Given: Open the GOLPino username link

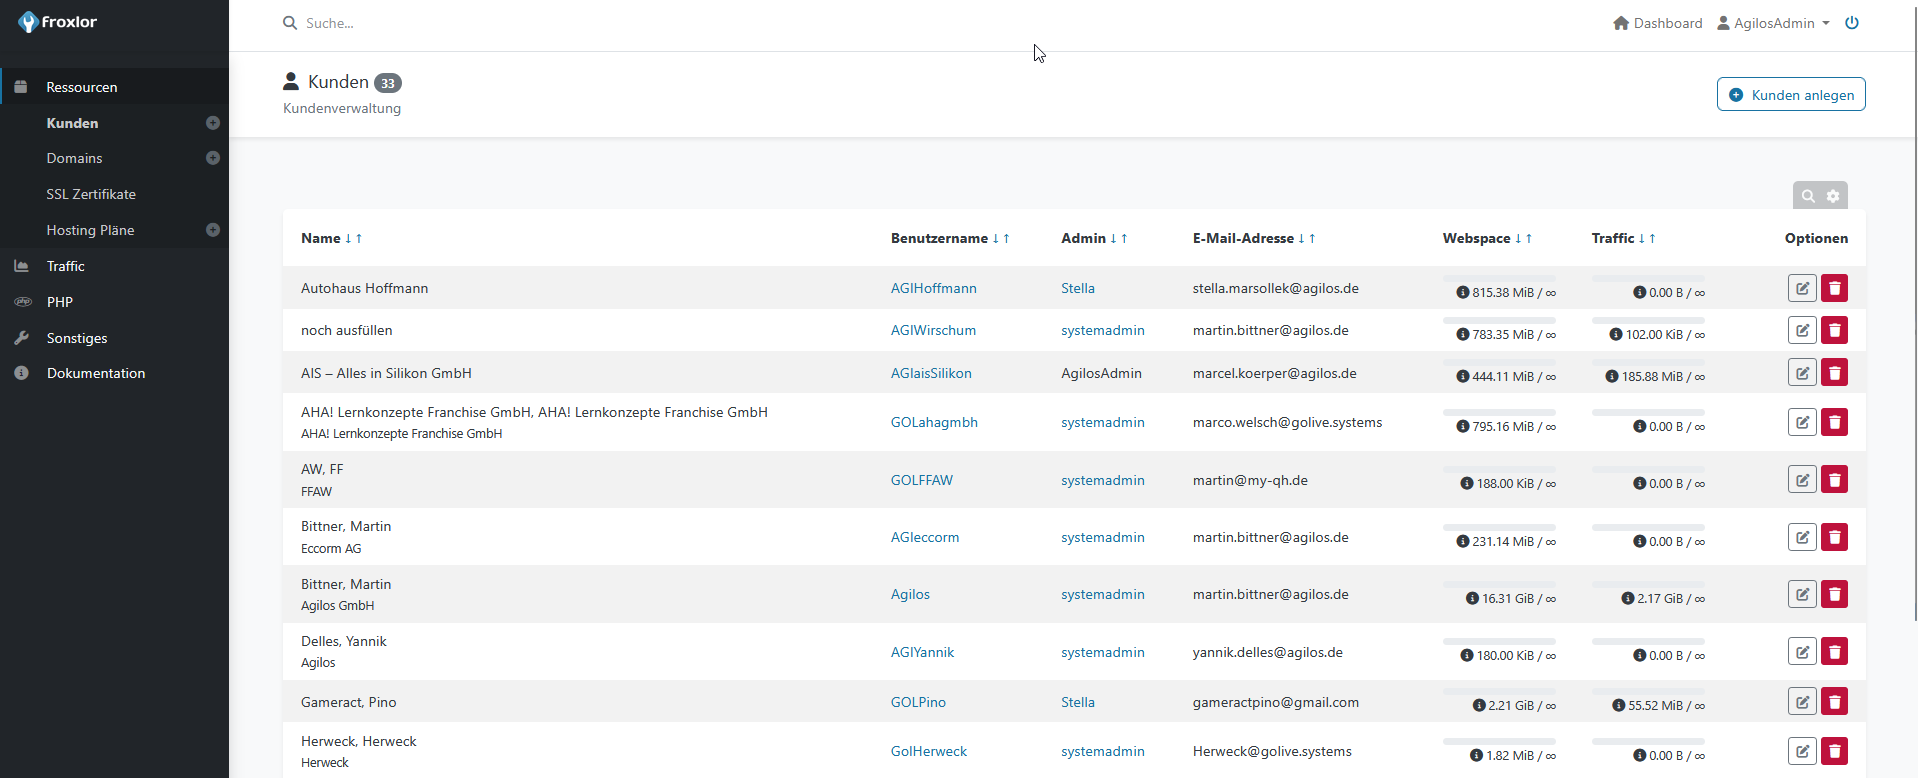Looking at the screenshot, I should pyautogui.click(x=918, y=702).
